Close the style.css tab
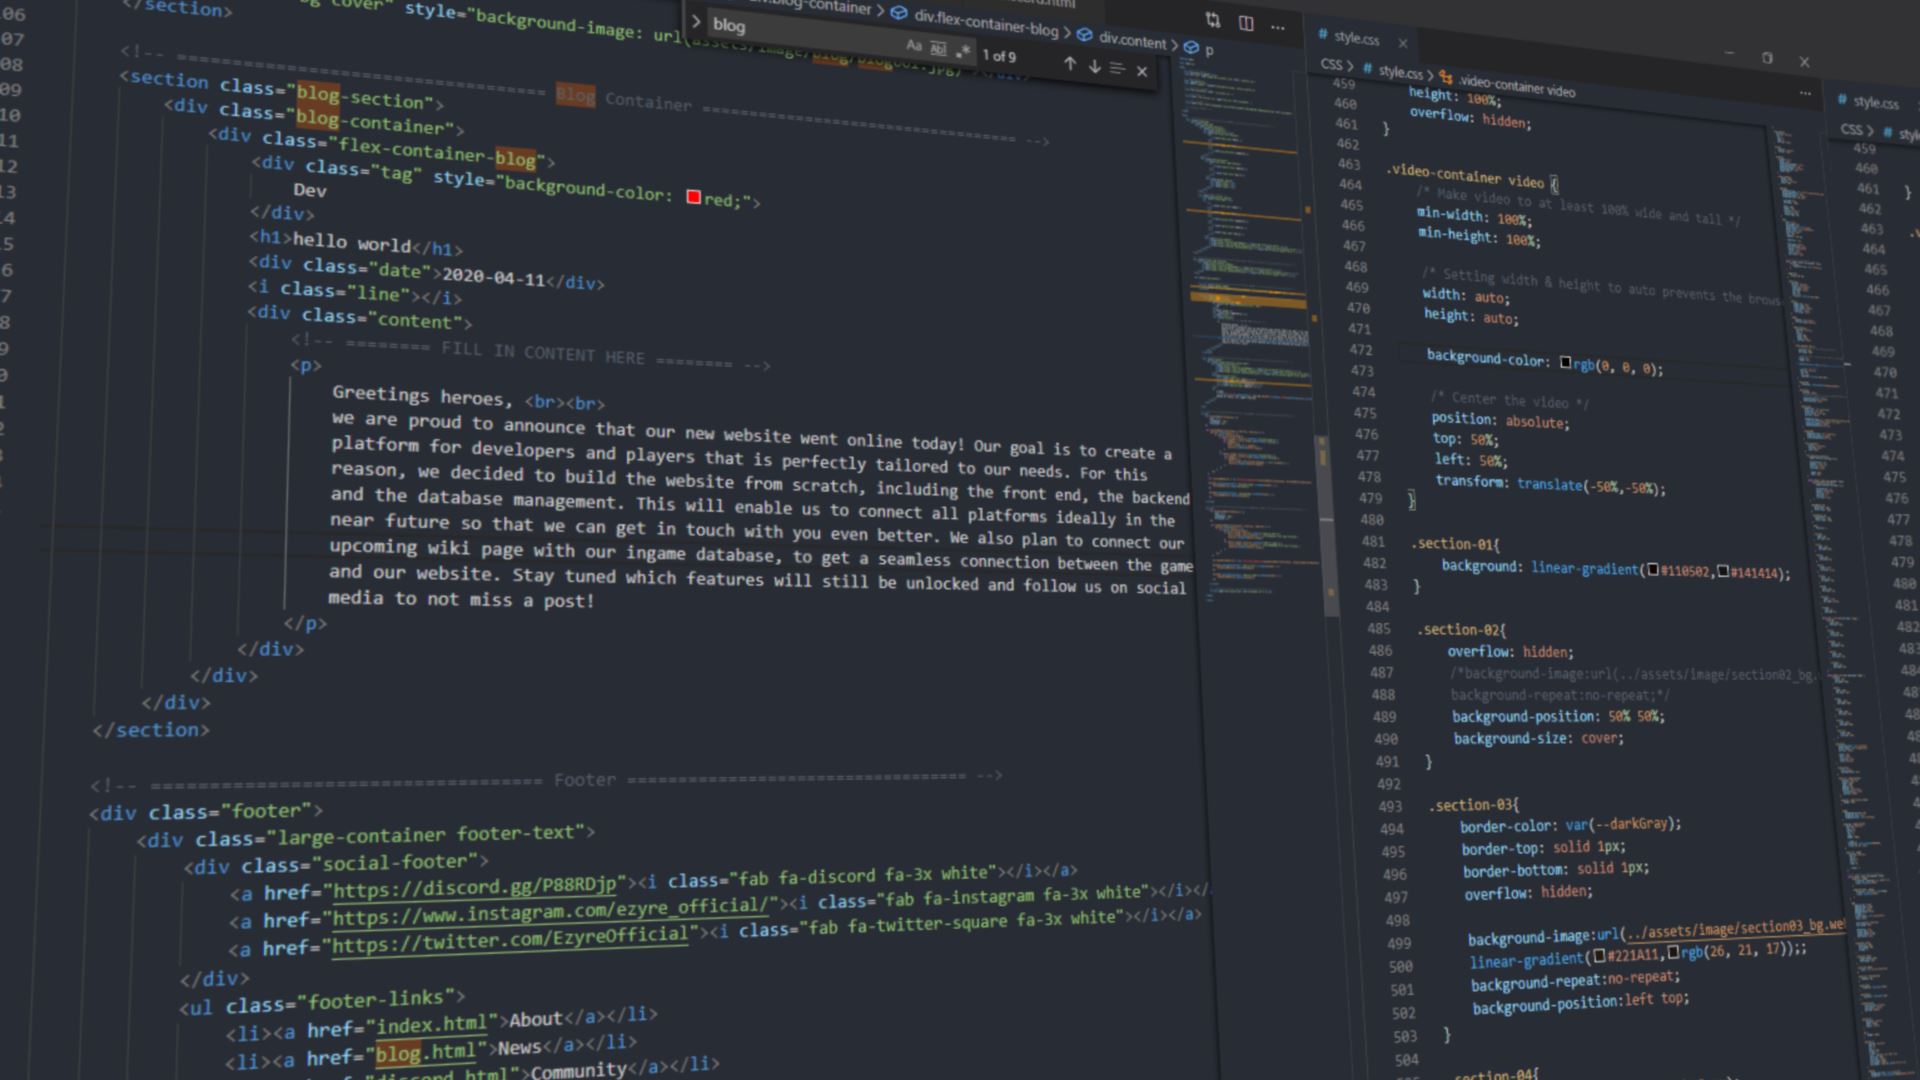 (1403, 43)
